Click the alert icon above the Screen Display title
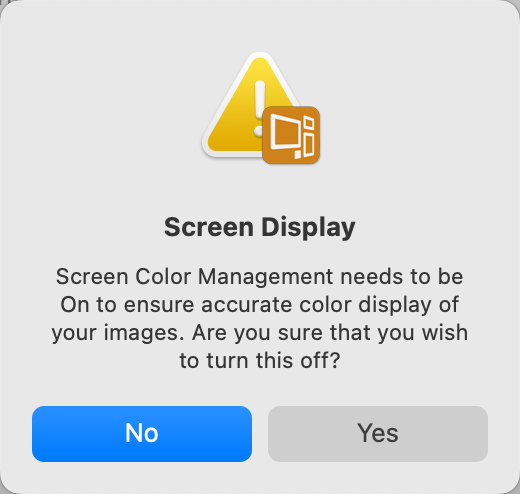 [x=260, y=108]
